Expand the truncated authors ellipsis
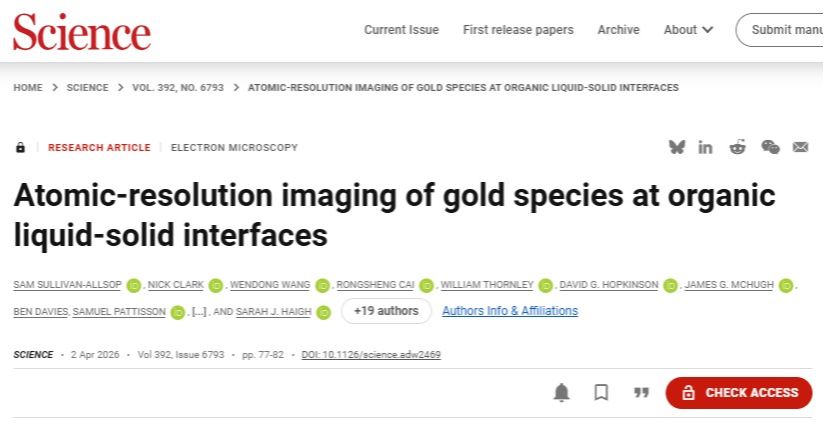This screenshot has height=428, width=824. pyautogui.click(x=200, y=312)
